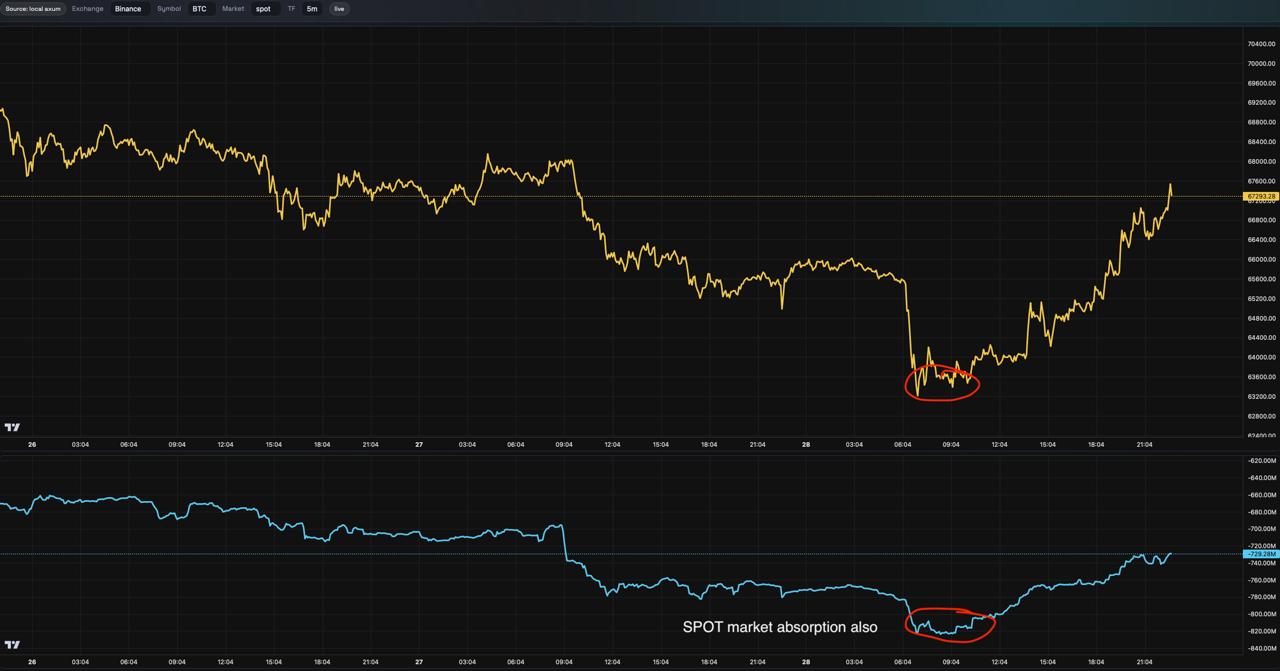Click date 26 on lower chart time axis
Screen dimensions: 1280x671
(32, 661)
